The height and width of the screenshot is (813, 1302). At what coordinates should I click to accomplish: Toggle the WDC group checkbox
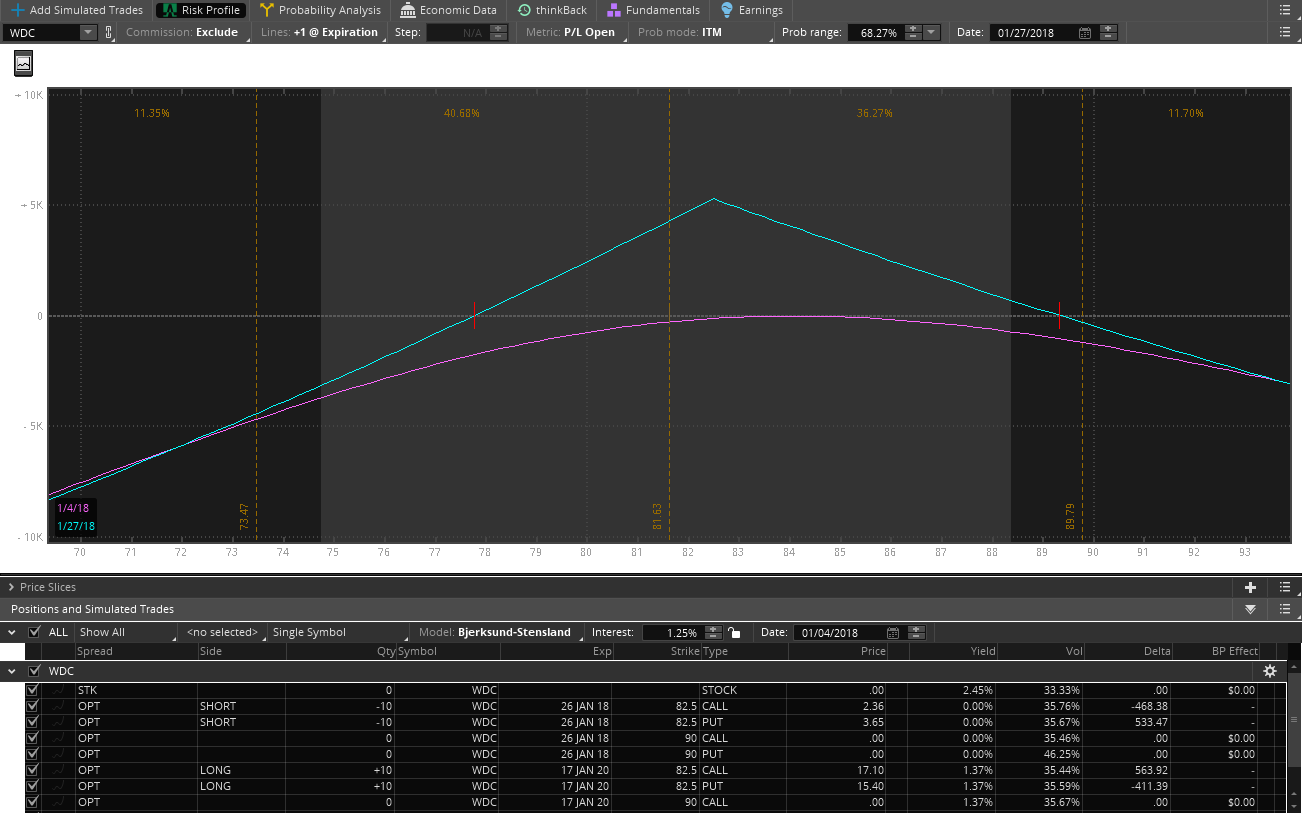[x=35, y=671]
